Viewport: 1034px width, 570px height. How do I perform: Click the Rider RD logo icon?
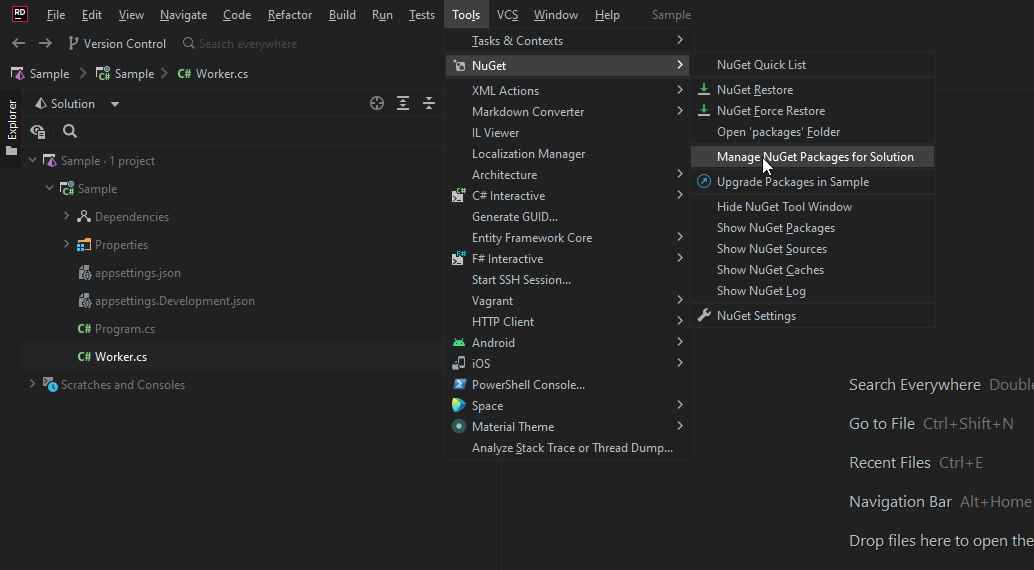20,14
